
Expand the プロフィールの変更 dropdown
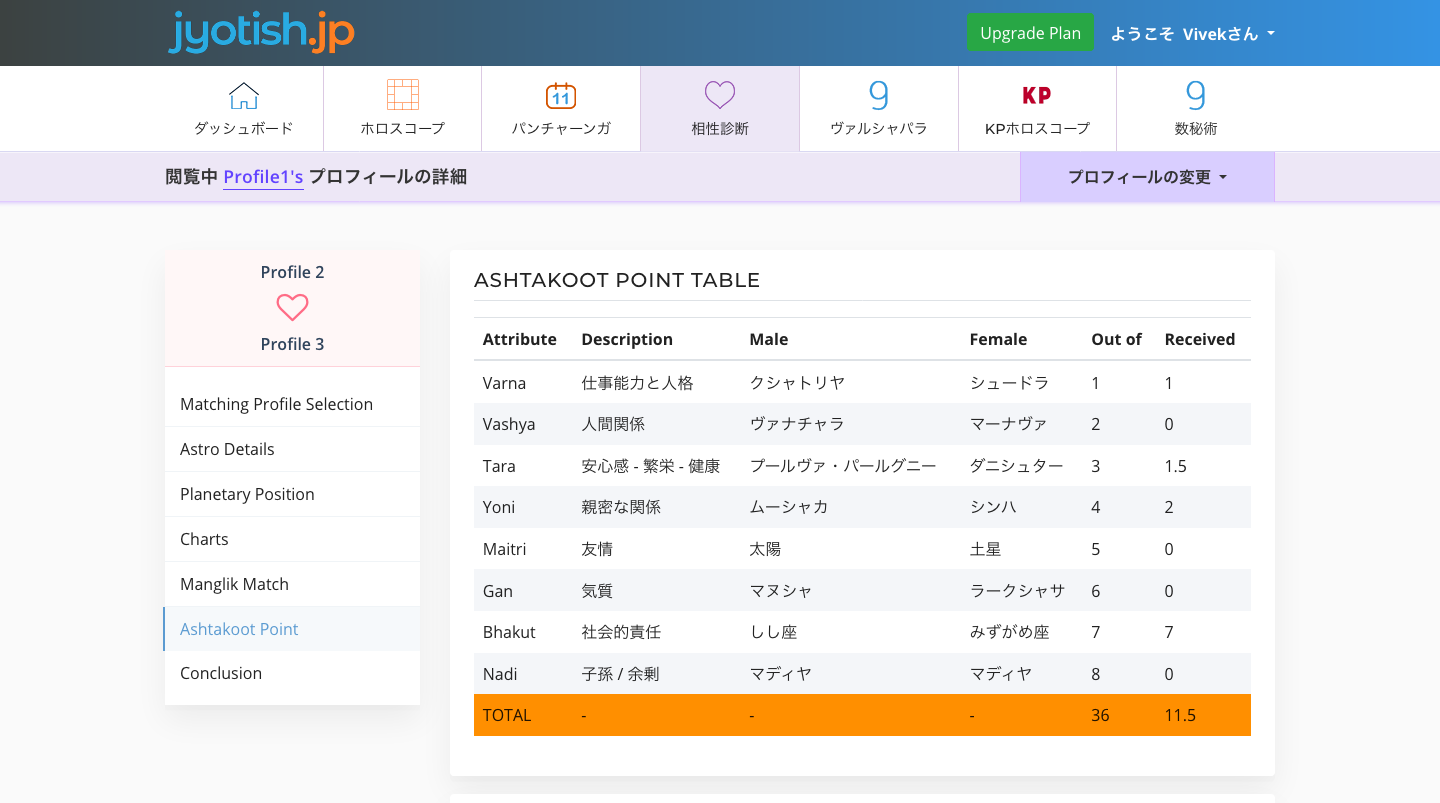[1147, 177]
